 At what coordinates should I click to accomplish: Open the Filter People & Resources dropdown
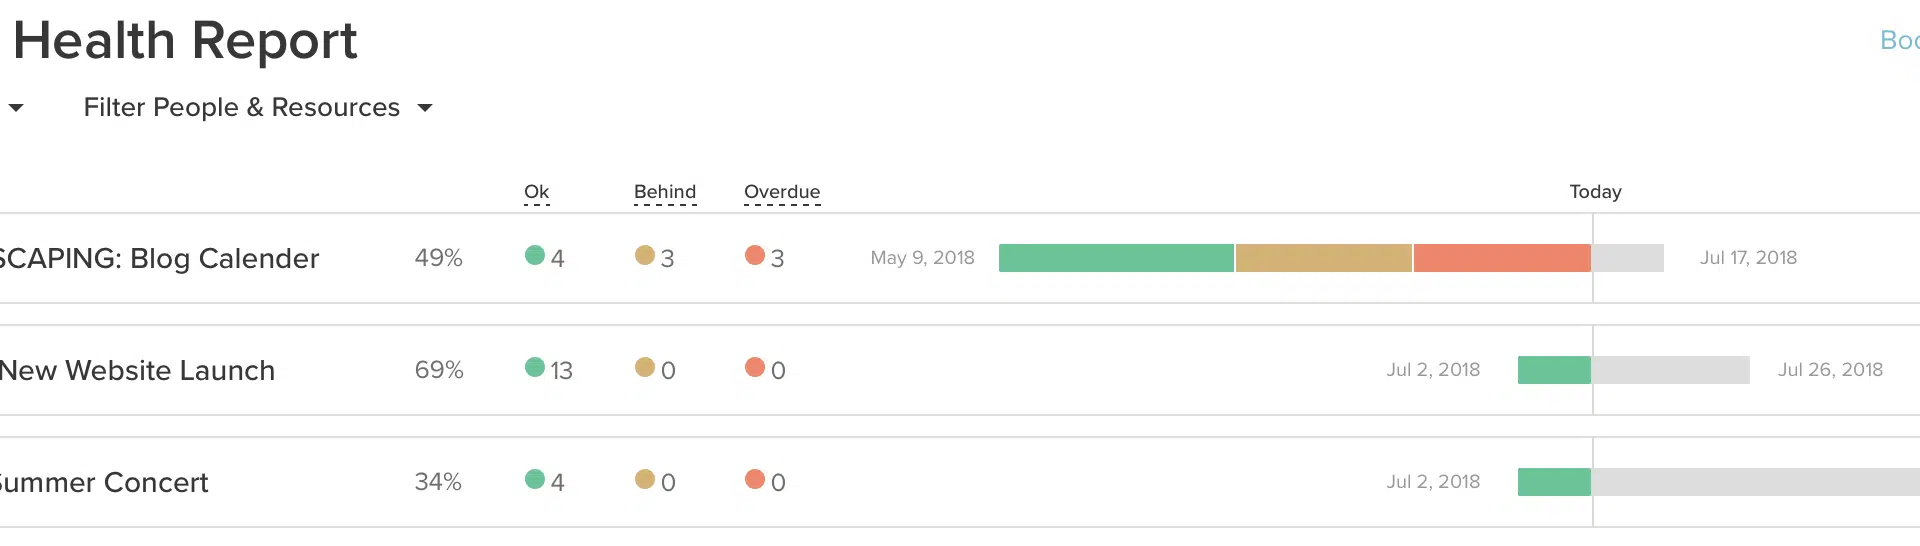tap(258, 108)
